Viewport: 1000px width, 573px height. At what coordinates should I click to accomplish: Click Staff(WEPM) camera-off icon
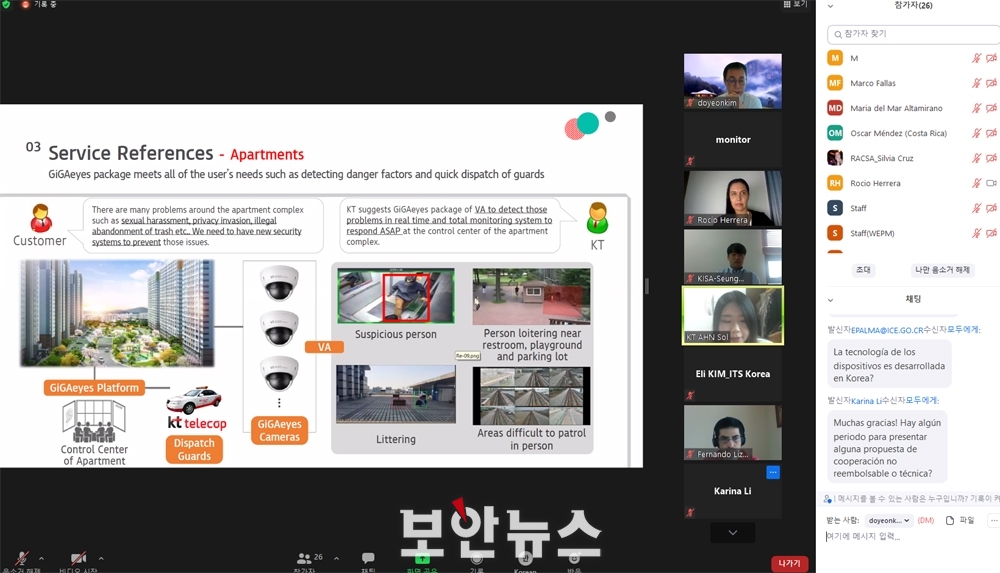[991, 233]
